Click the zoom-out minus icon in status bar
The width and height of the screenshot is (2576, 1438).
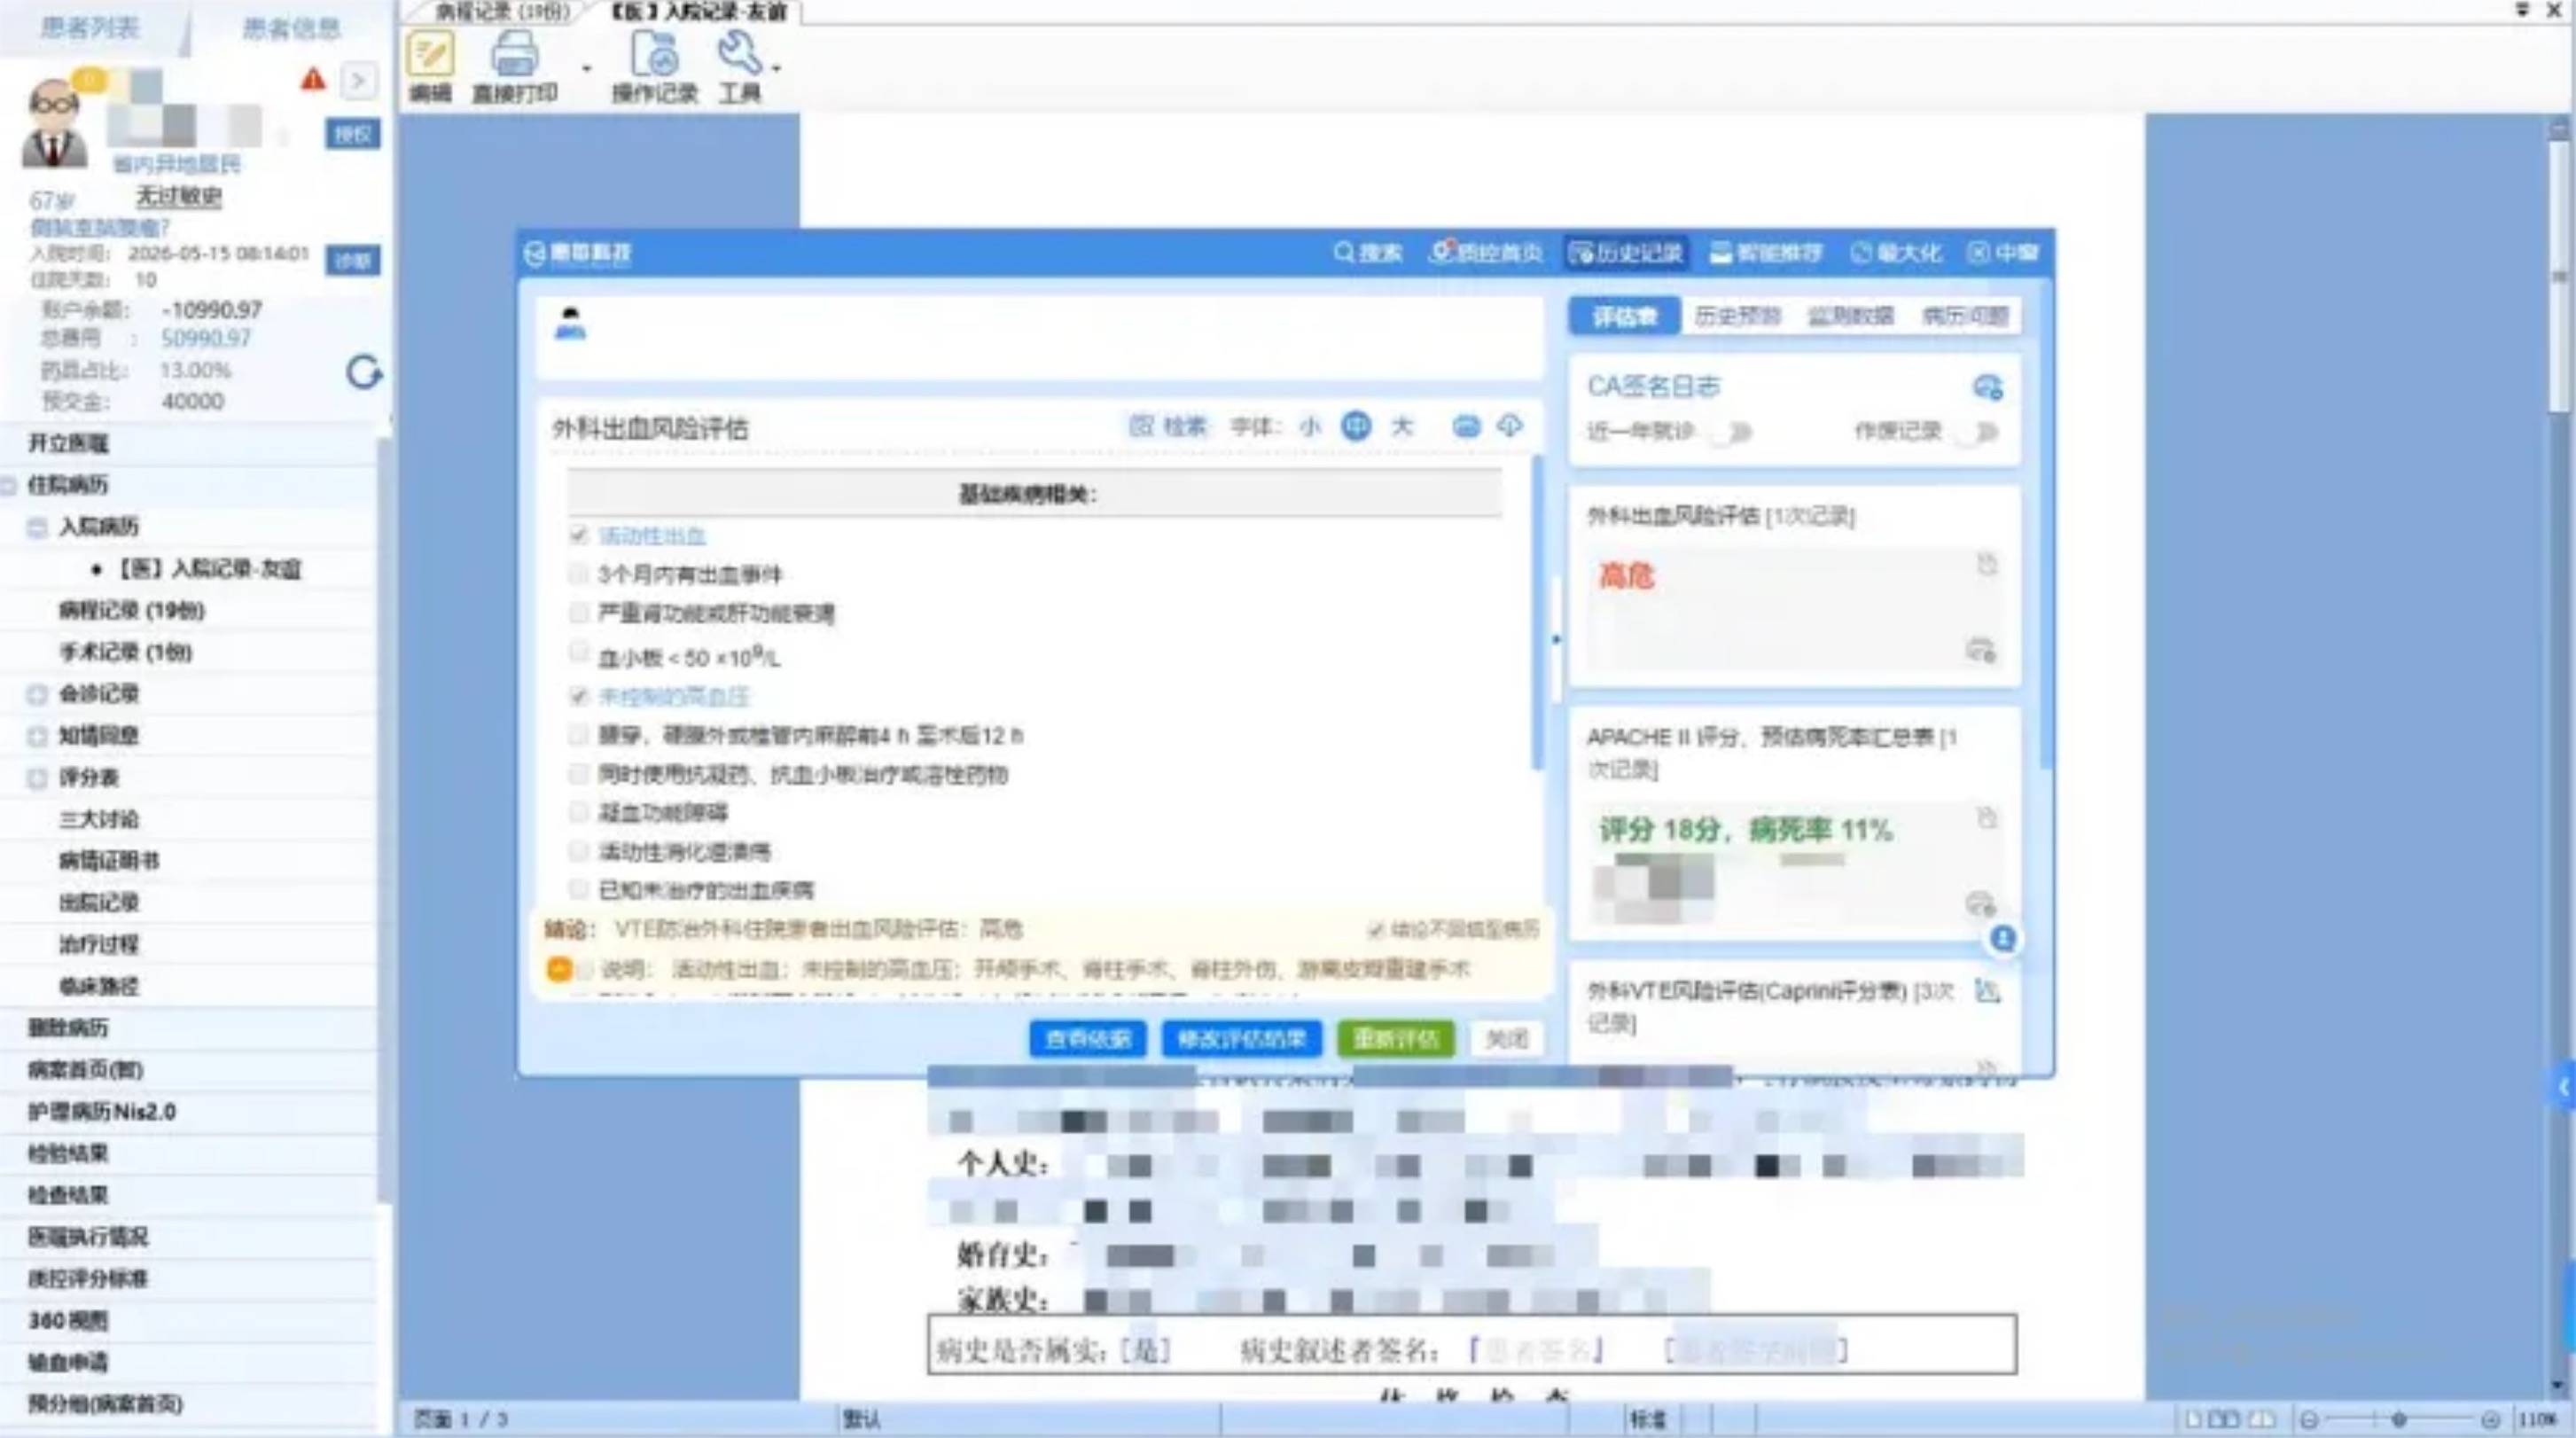click(x=2309, y=1419)
